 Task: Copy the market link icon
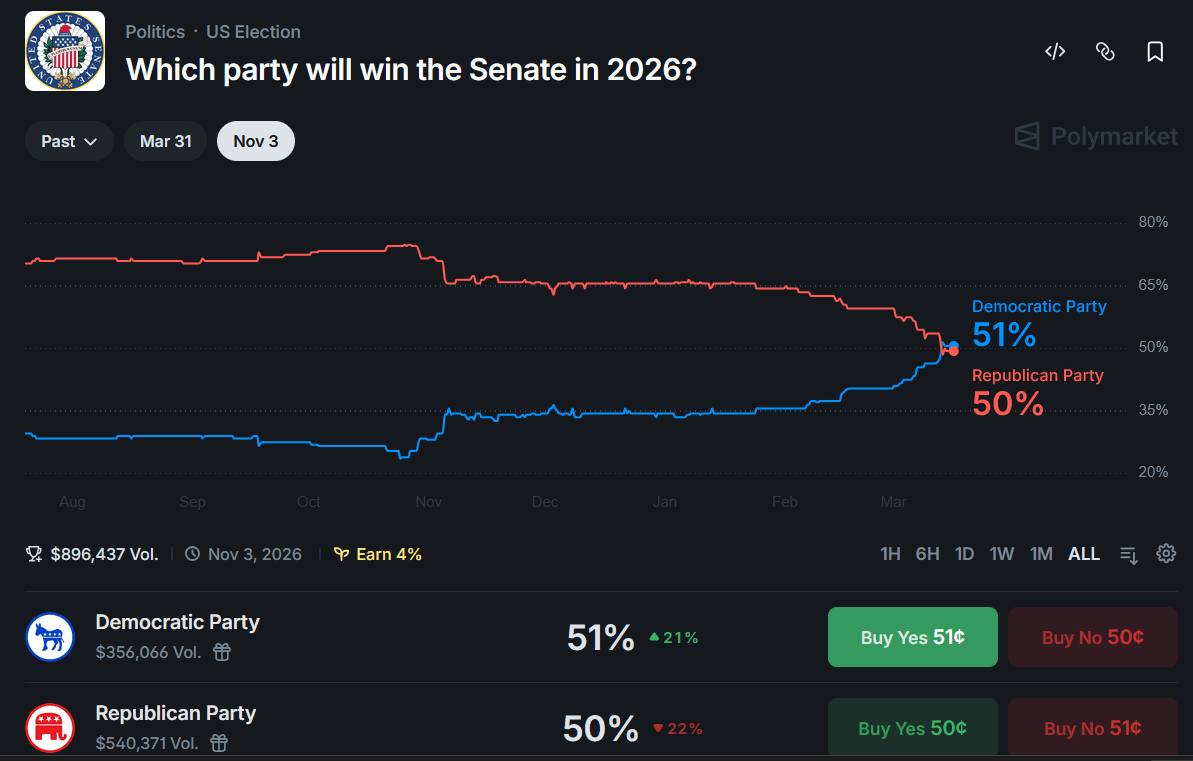pos(1105,52)
